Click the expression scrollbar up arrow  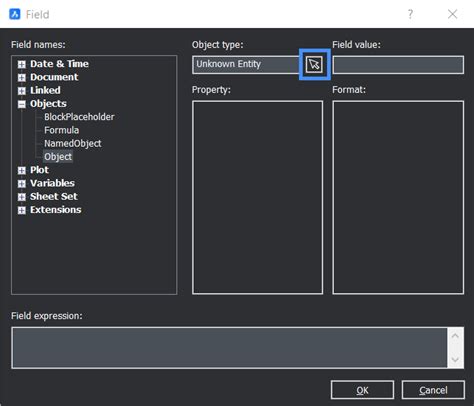click(455, 336)
